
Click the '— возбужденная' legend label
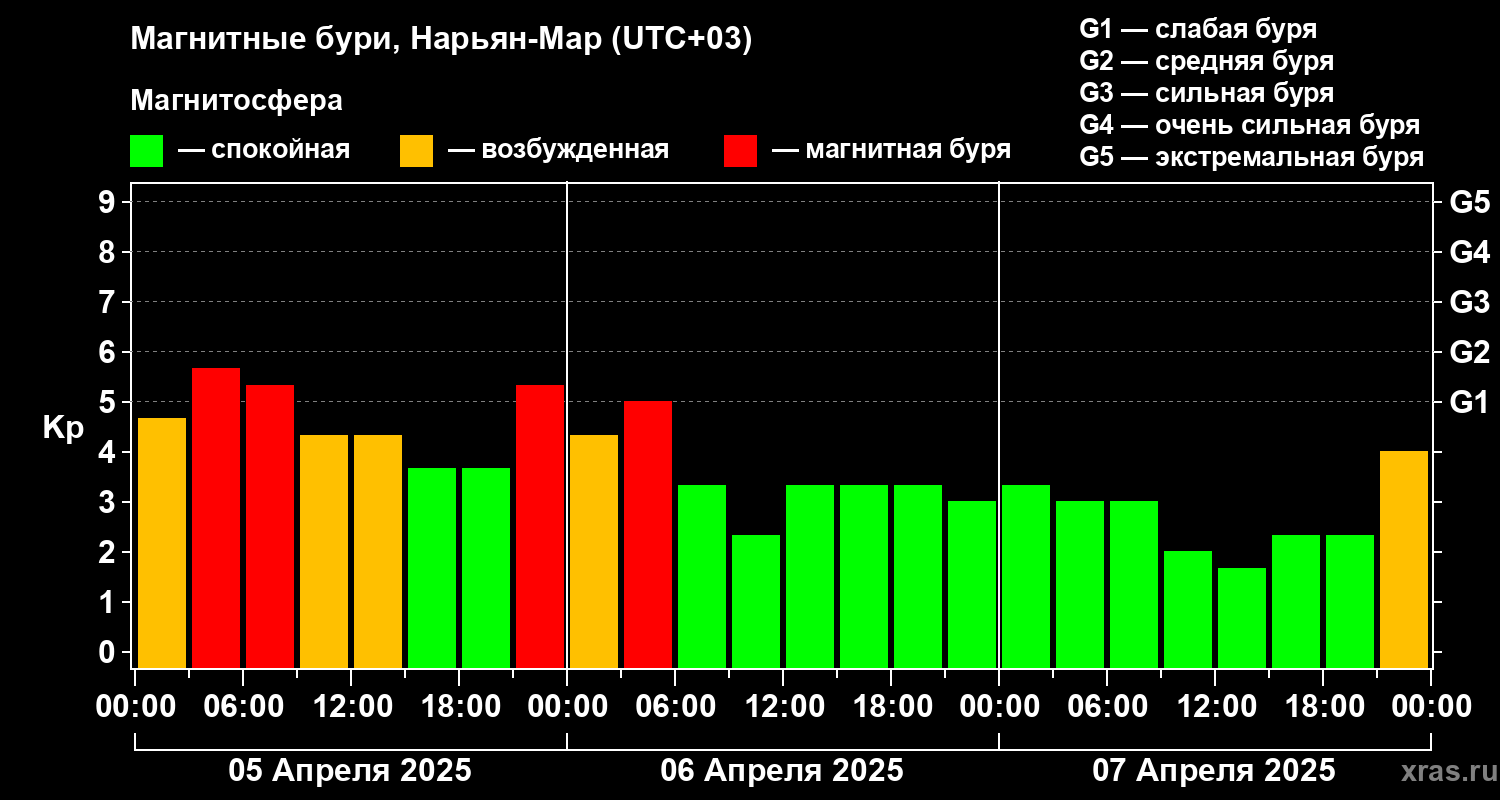[558, 150]
